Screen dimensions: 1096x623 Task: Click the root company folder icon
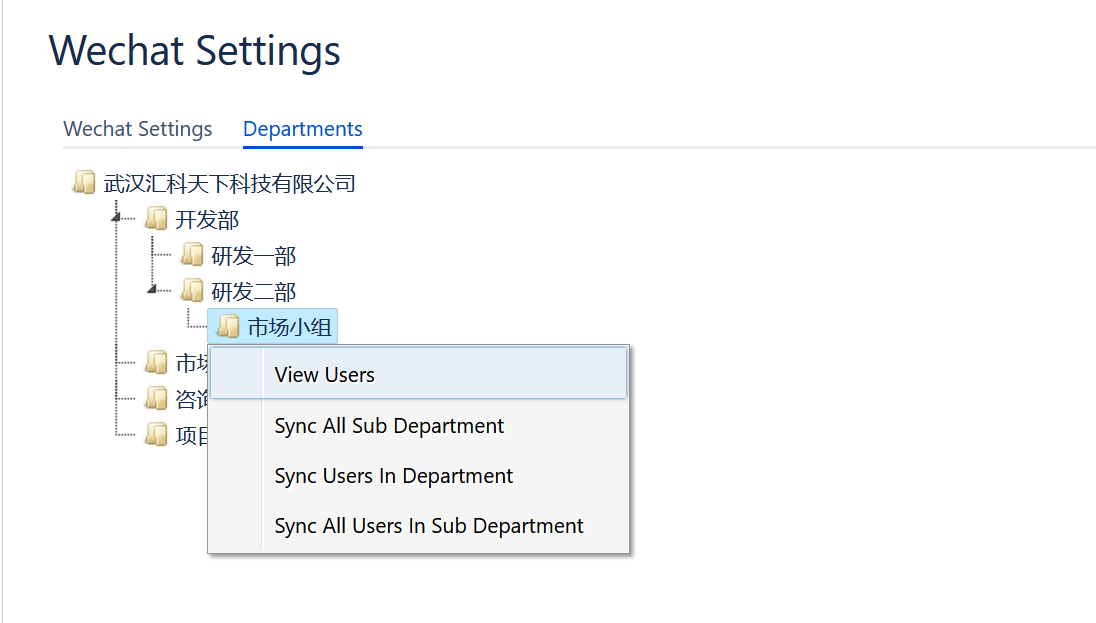84,183
